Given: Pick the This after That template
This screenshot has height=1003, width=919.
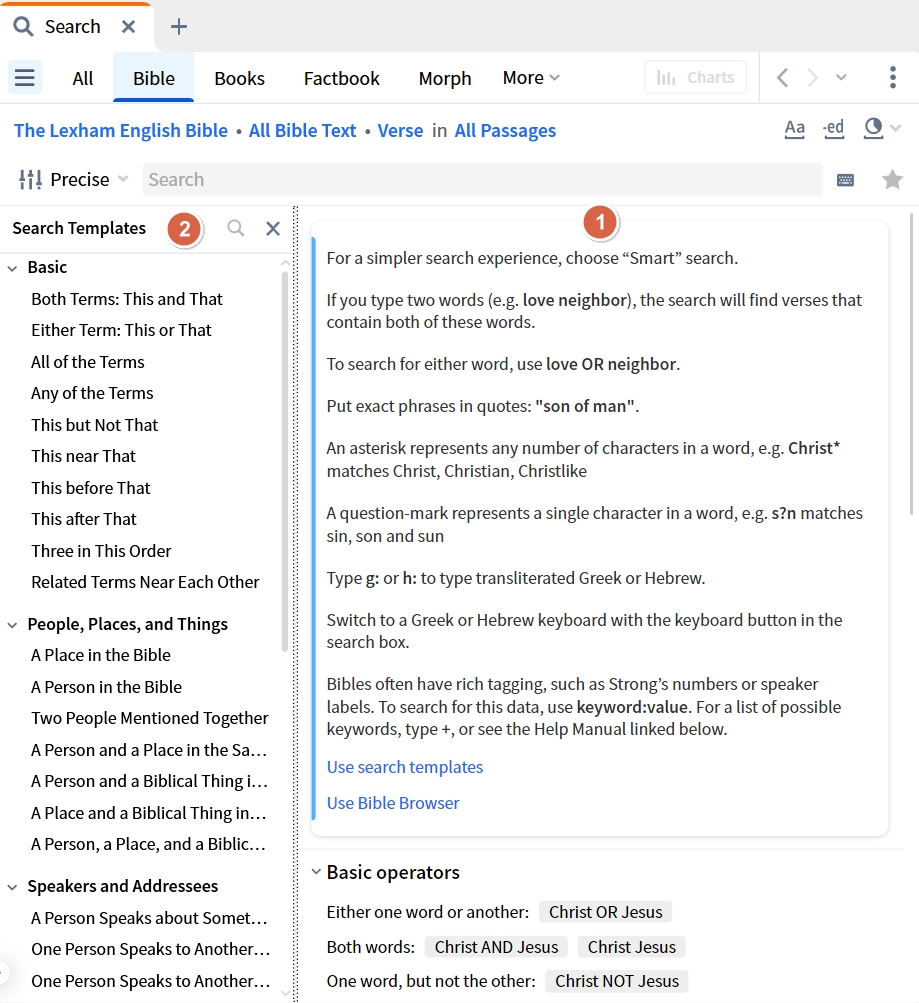Looking at the screenshot, I should coord(84,519).
